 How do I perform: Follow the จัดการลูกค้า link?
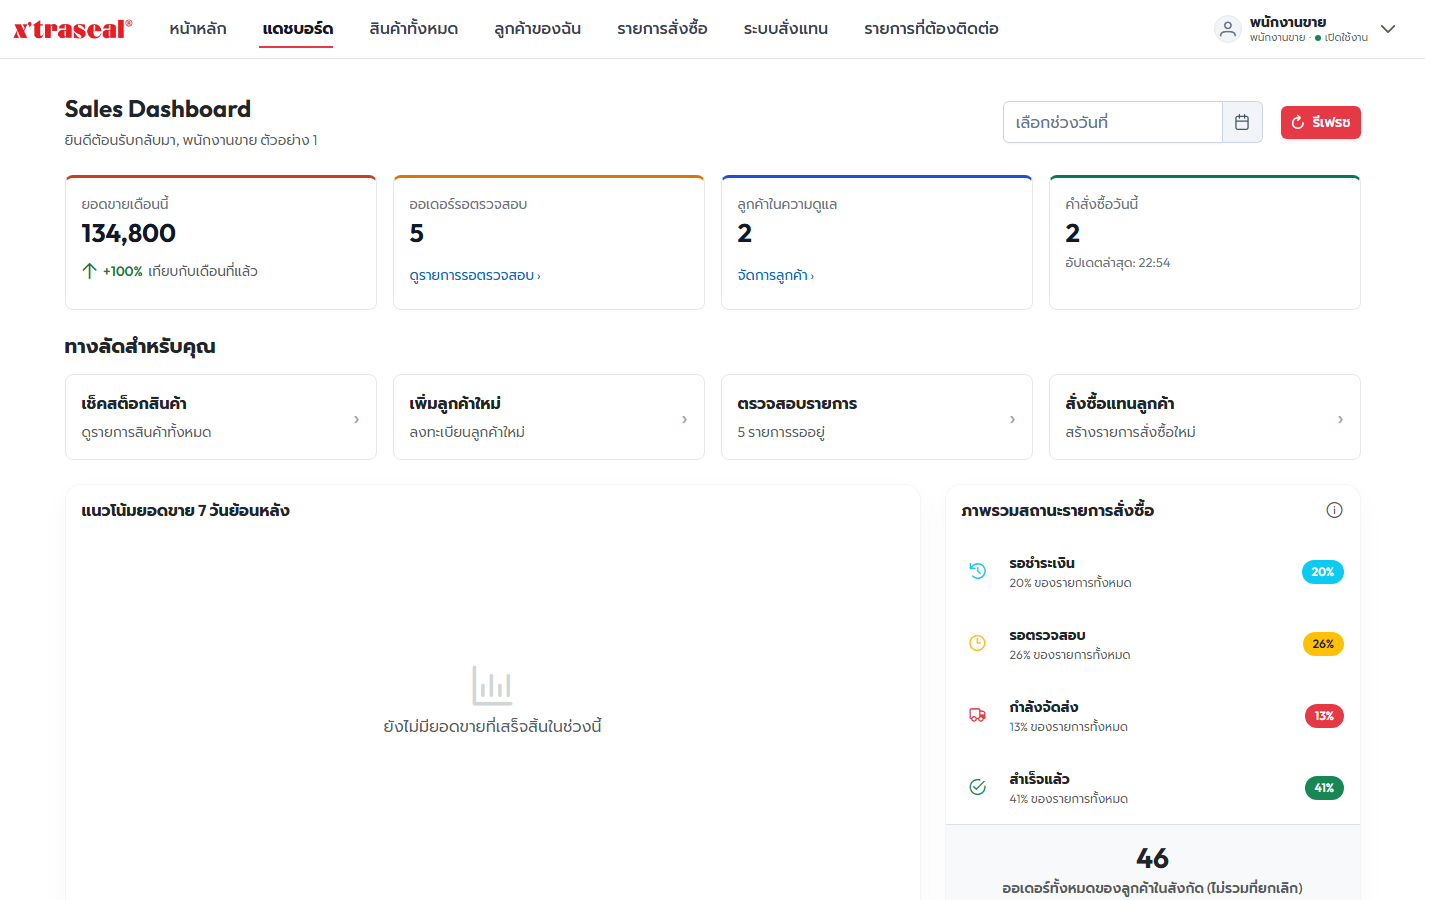[x=776, y=275]
